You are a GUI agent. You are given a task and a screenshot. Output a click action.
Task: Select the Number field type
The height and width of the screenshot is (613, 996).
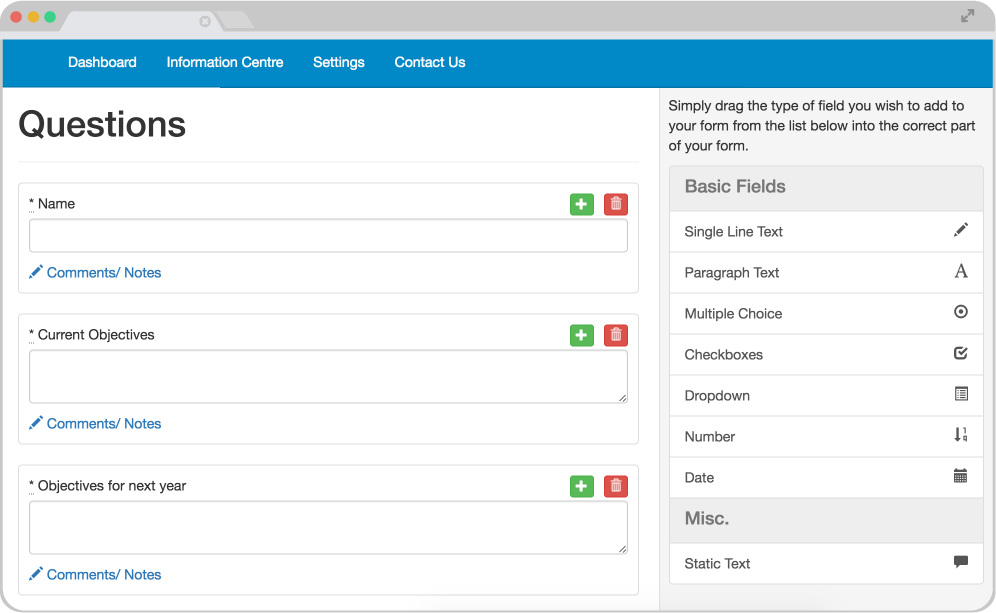coord(826,436)
